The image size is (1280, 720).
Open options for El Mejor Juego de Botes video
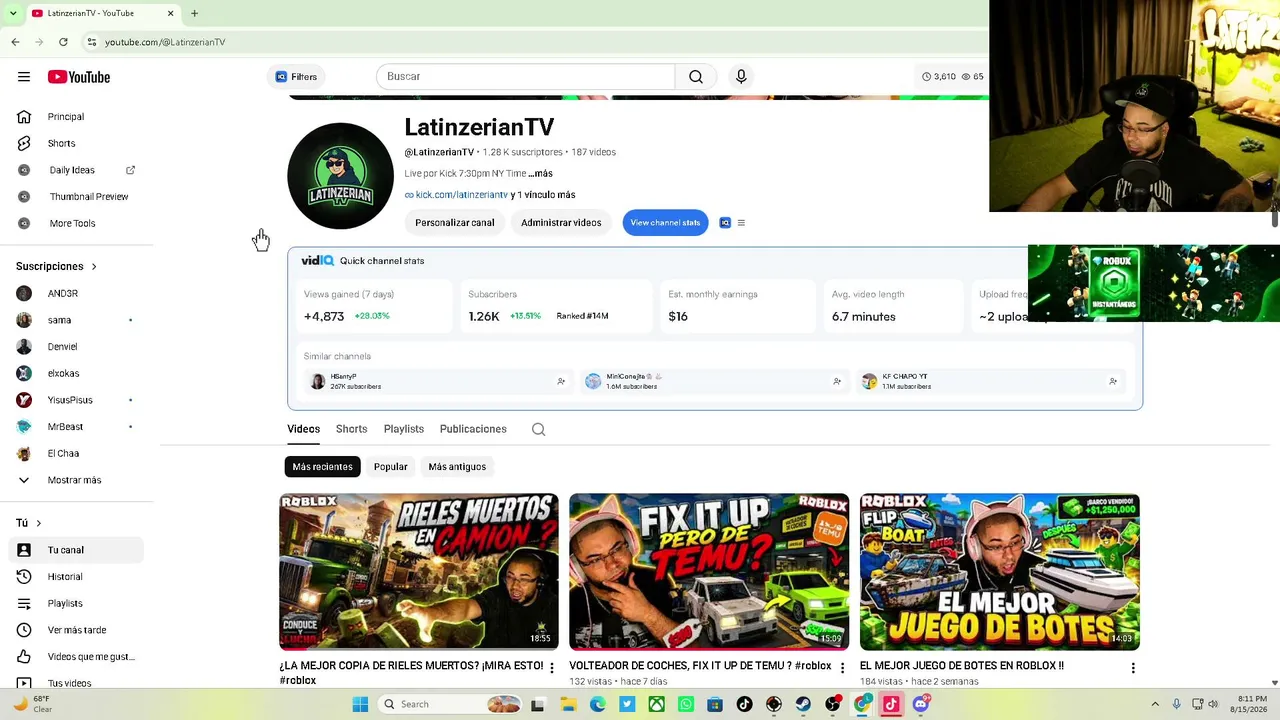coord(1133,667)
